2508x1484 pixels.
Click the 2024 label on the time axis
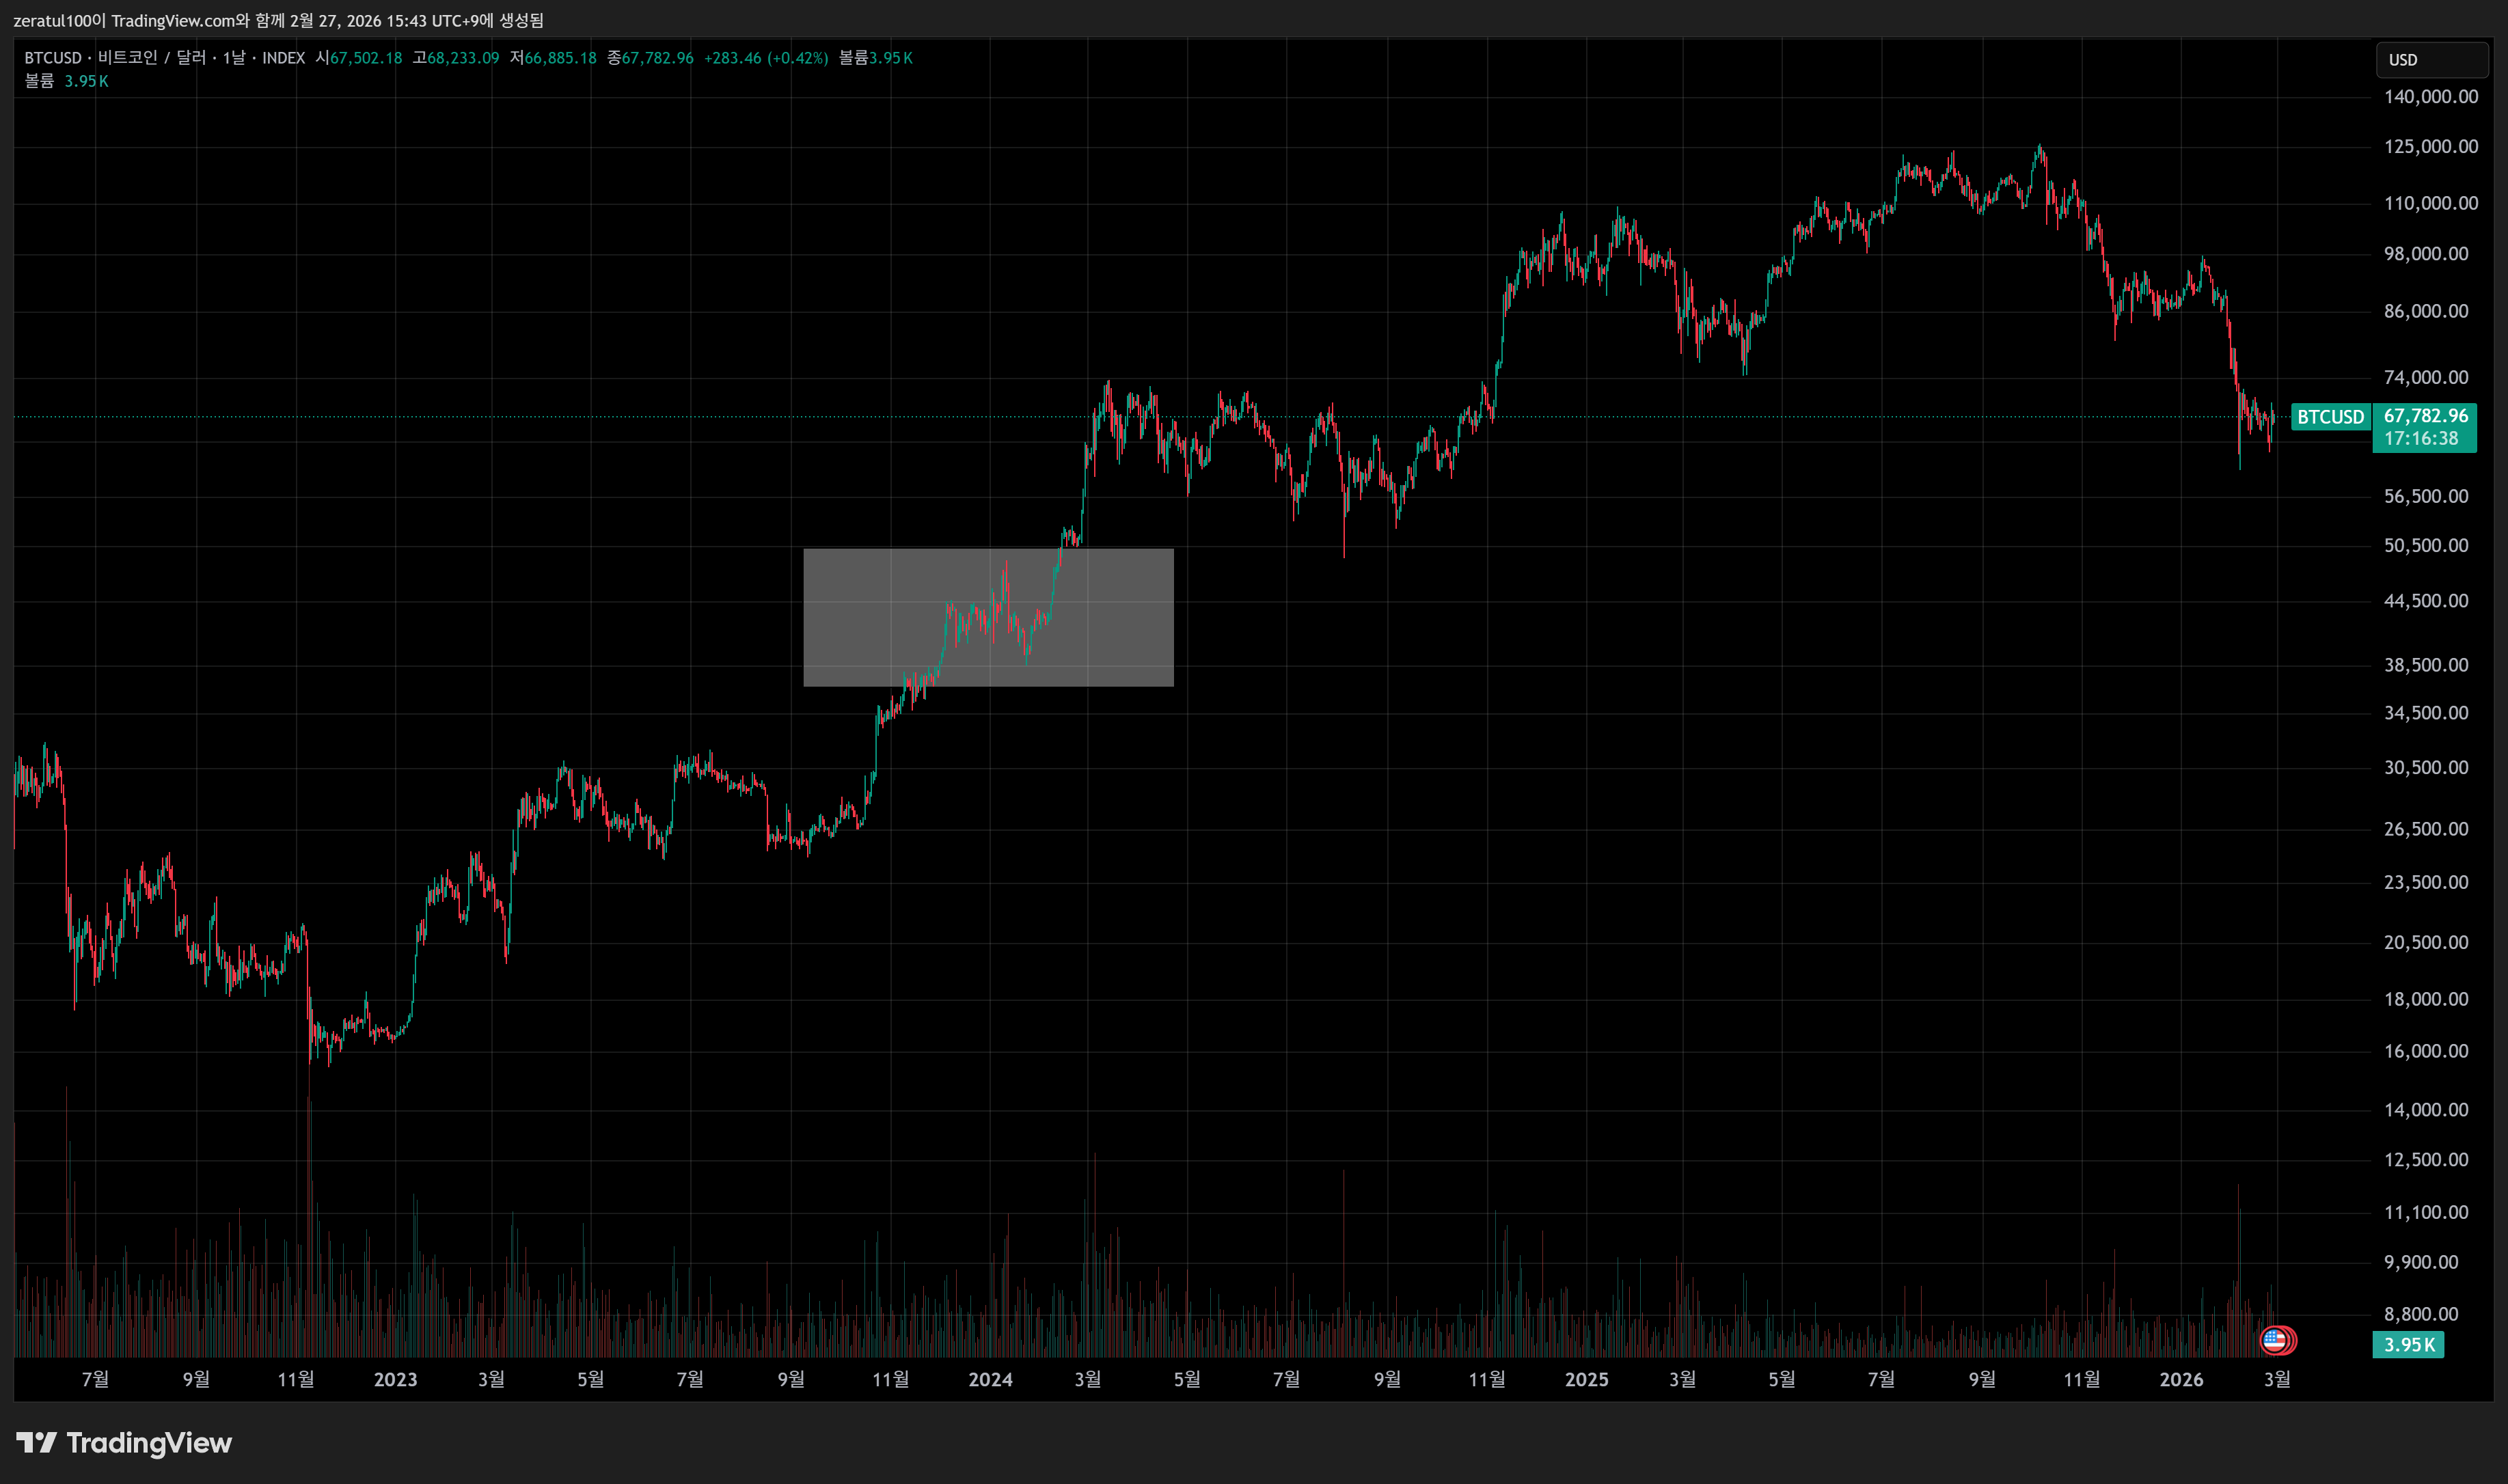[990, 1380]
